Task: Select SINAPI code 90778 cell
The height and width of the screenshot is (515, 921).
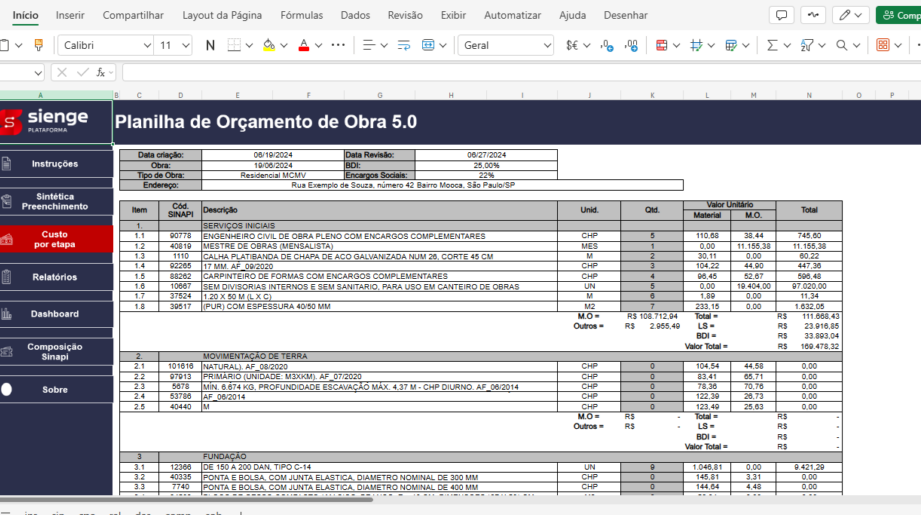Action: pos(180,236)
